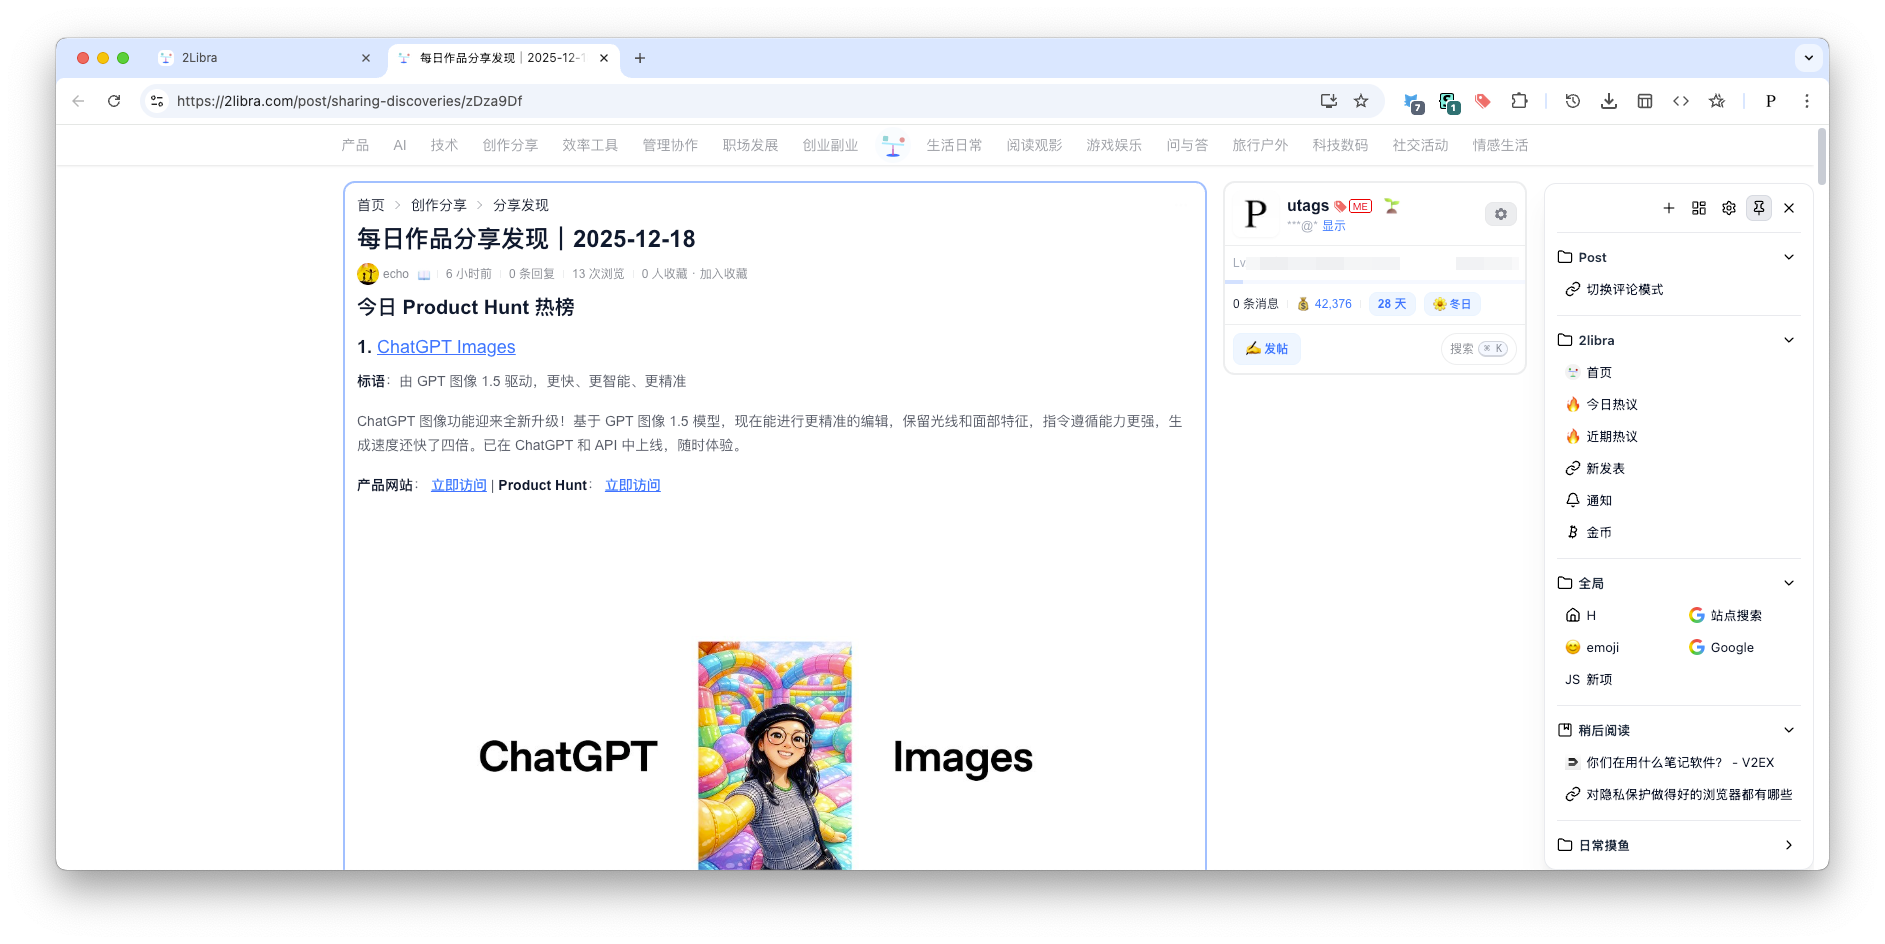
Task: Open the ChatGPT Images link
Action: point(446,347)
